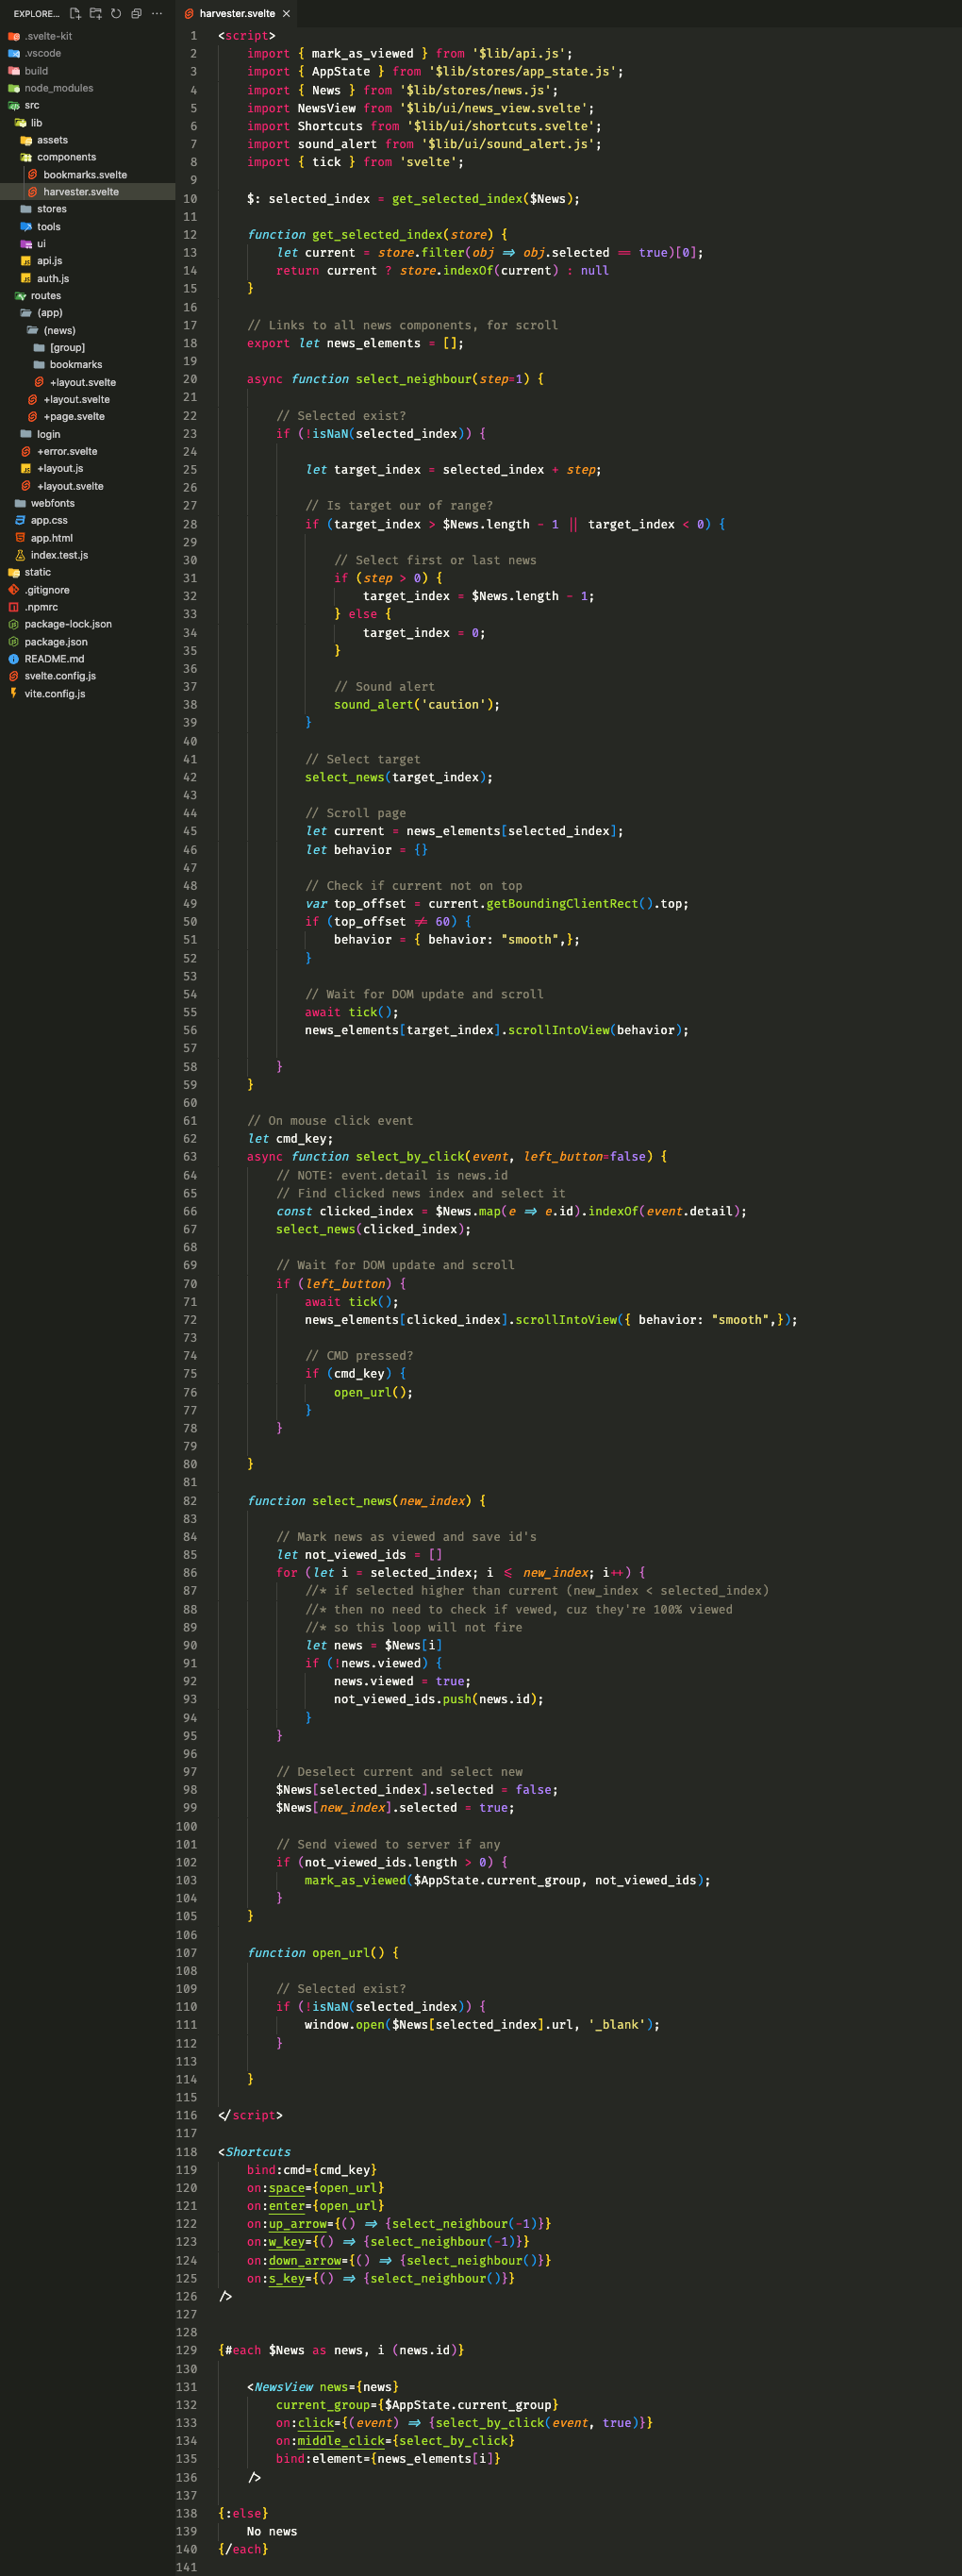Click the Vite lightning icon beside vite.config.js
The image size is (962, 2576).
14,693
